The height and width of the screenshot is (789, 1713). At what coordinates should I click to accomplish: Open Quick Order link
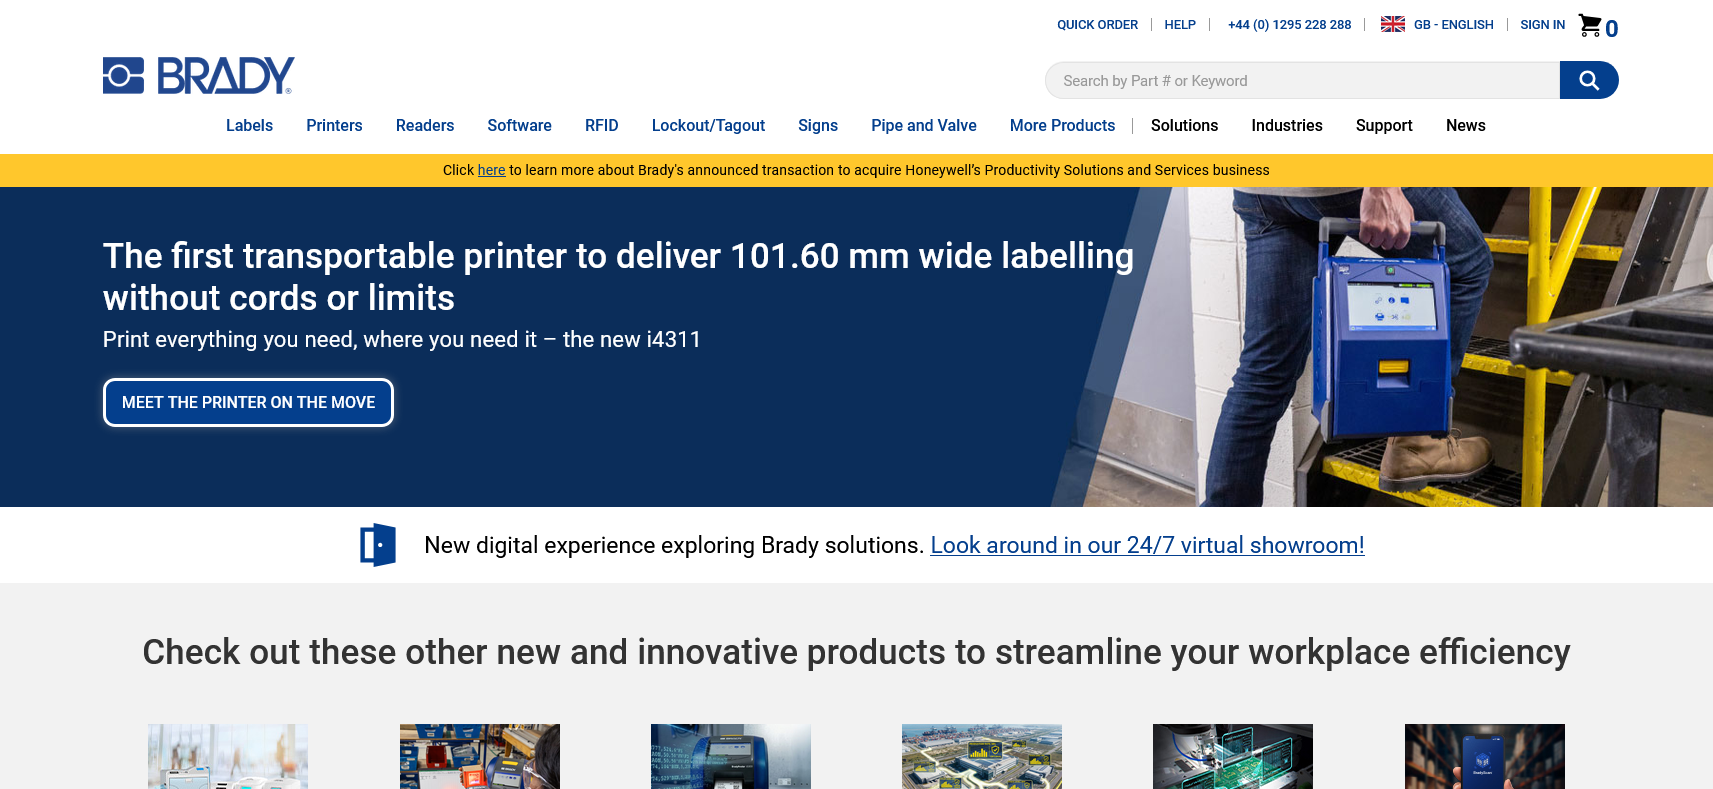[x=1097, y=25]
